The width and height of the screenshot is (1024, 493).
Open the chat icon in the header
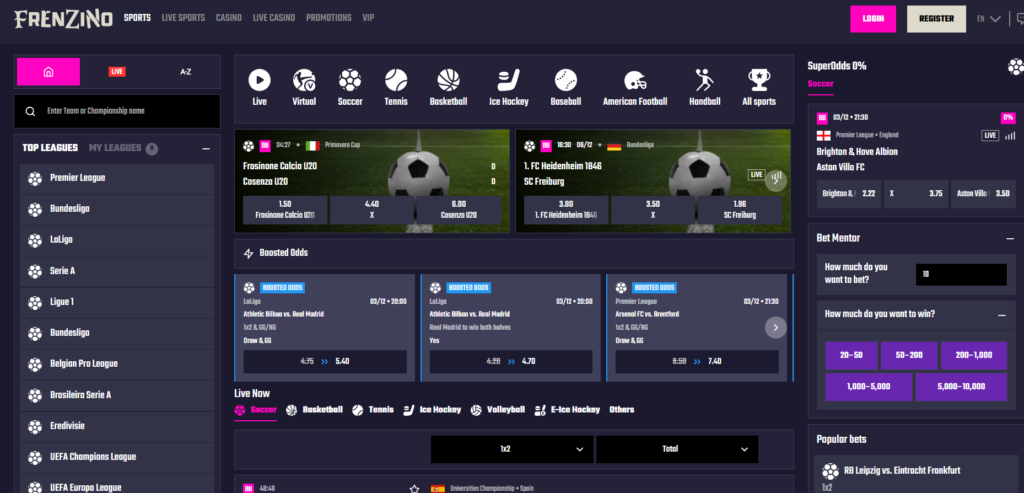click(1020, 19)
